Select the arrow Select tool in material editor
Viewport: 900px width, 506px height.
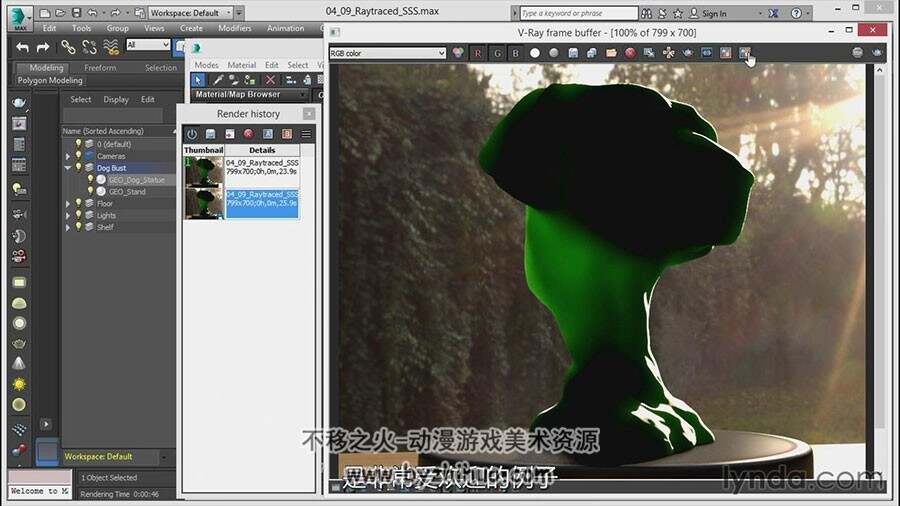pyautogui.click(x=198, y=80)
